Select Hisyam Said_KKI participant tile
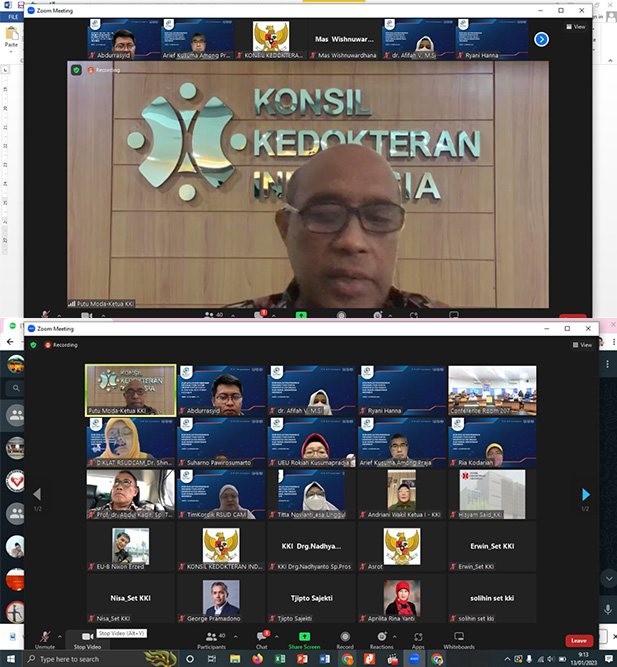The width and height of the screenshot is (617, 667). click(x=492, y=494)
